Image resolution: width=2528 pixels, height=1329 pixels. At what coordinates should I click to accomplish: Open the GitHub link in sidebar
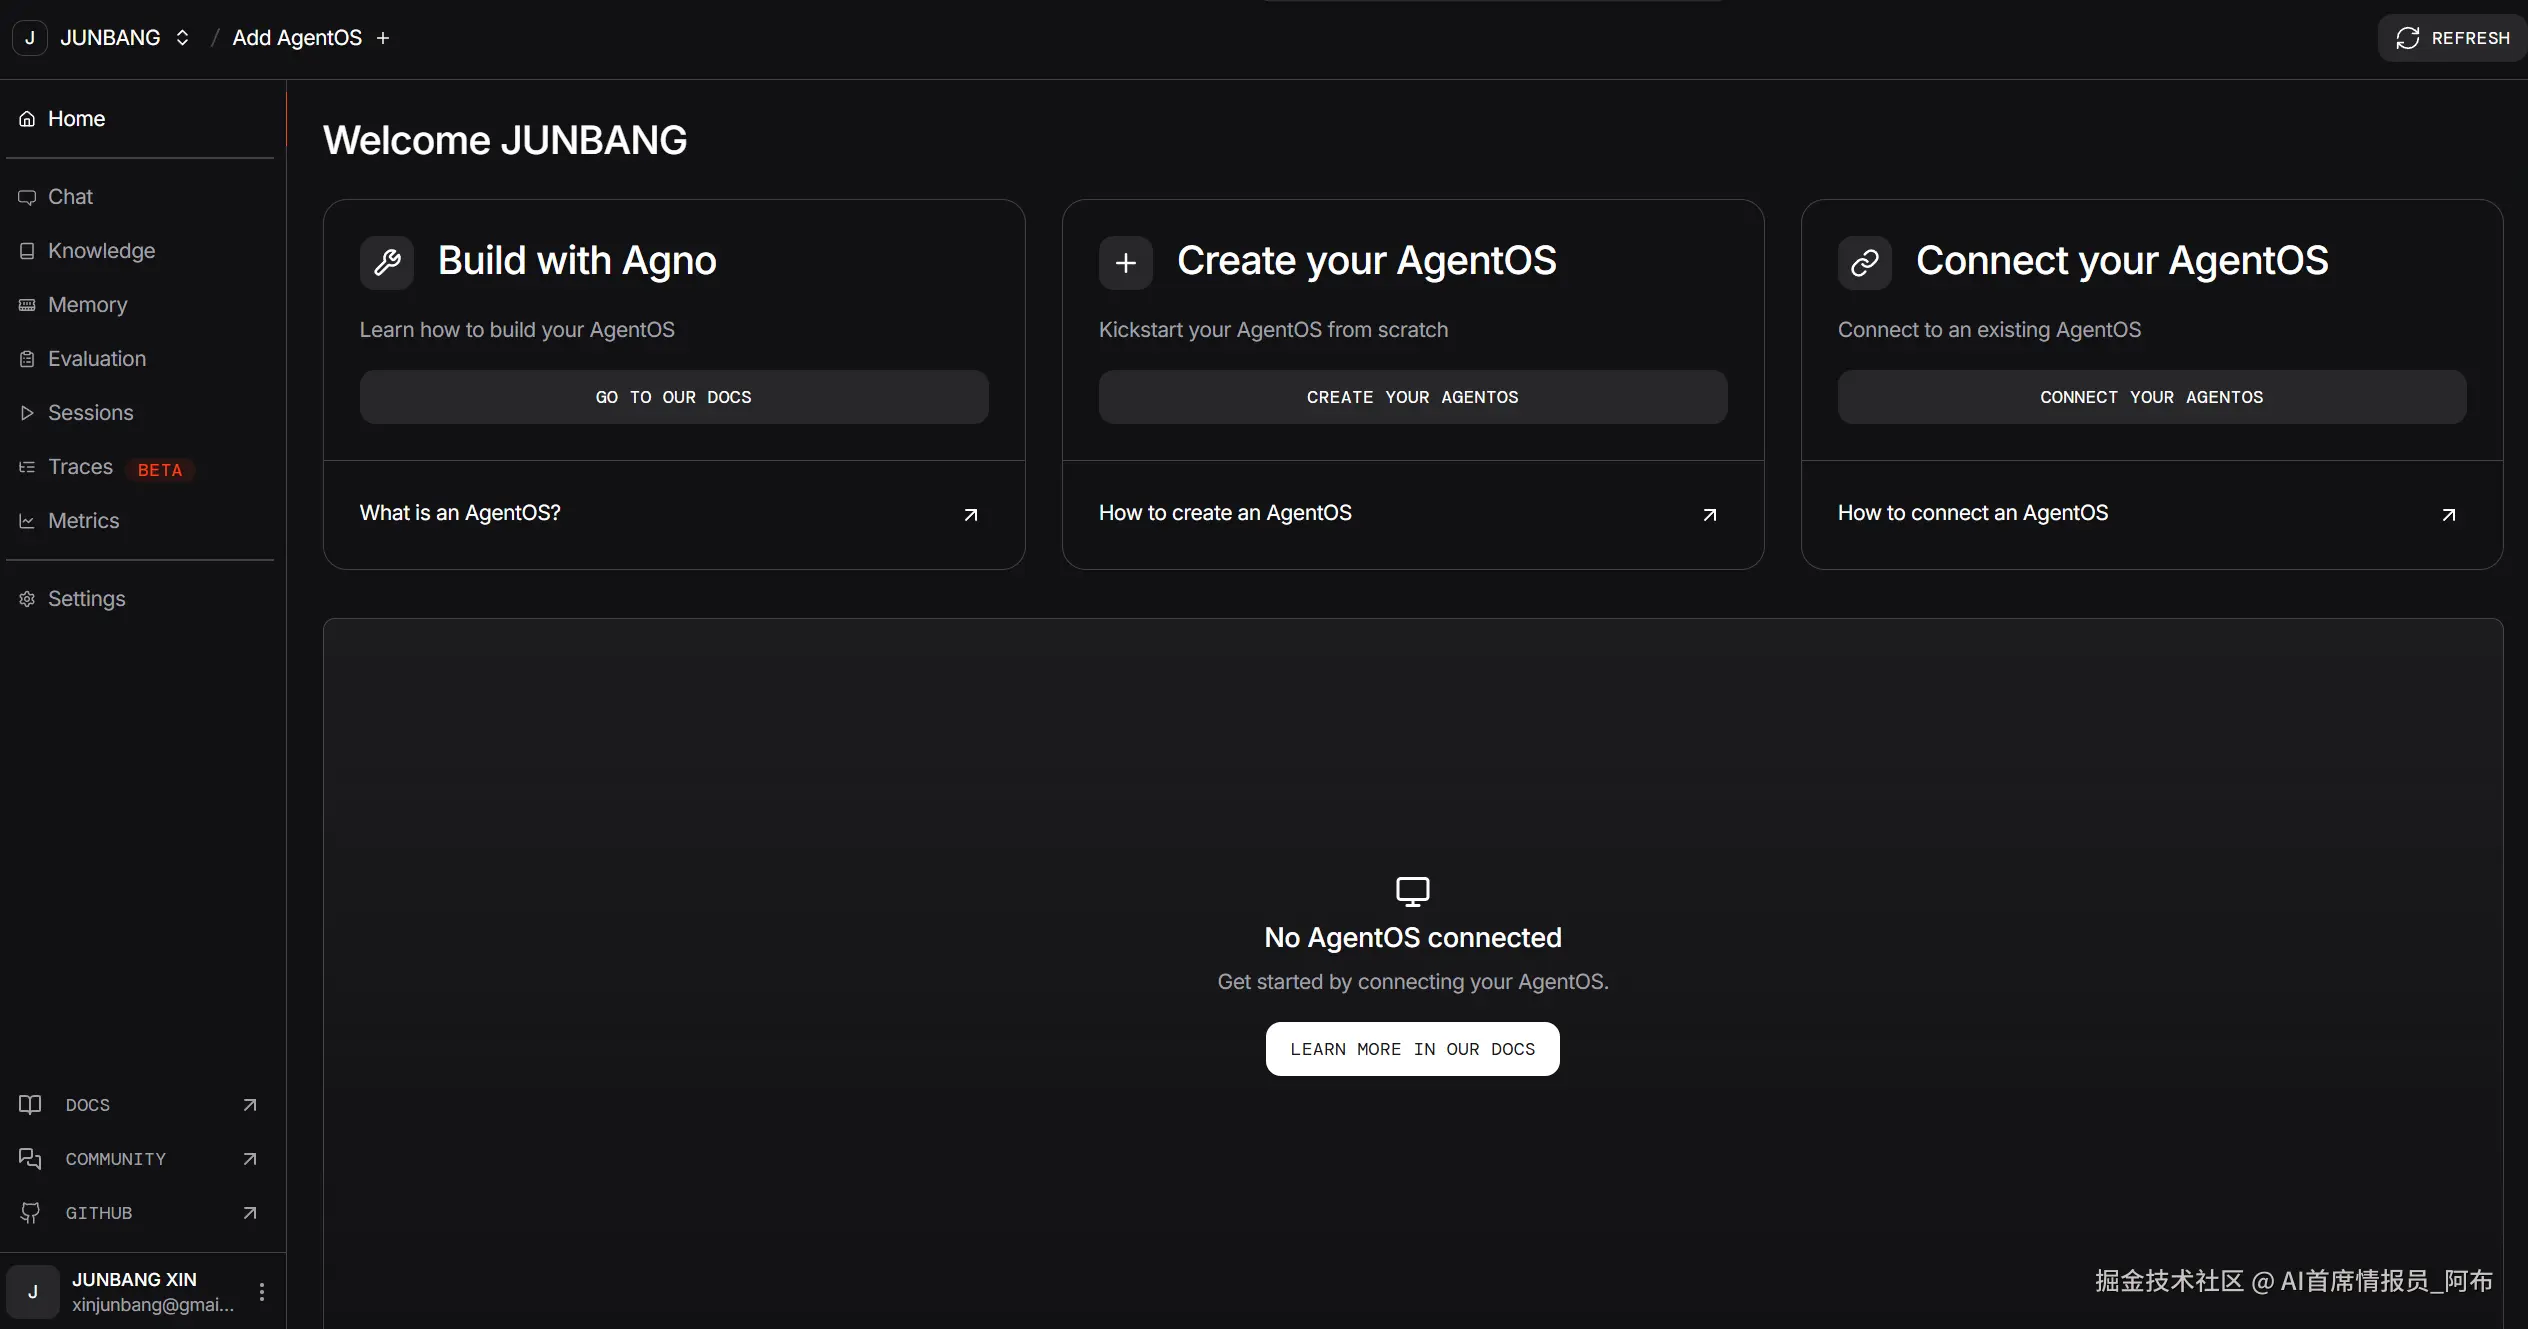tap(98, 1213)
